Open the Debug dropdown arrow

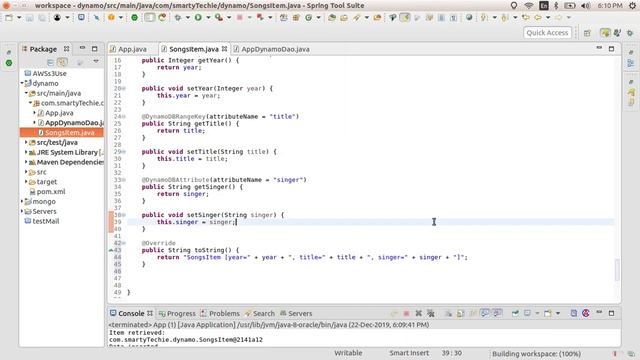(x=188, y=18)
